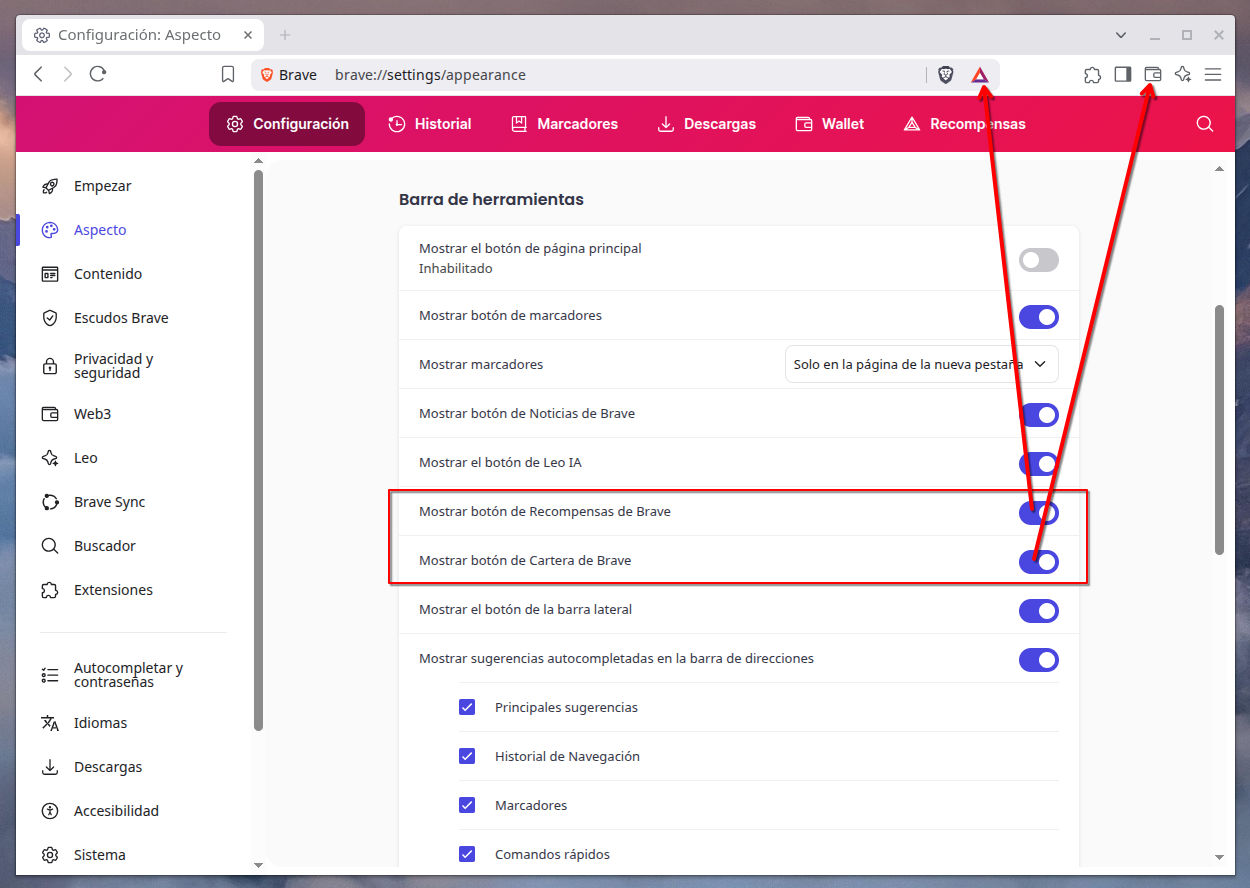Click the forward navigation arrow

click(68, 74)
